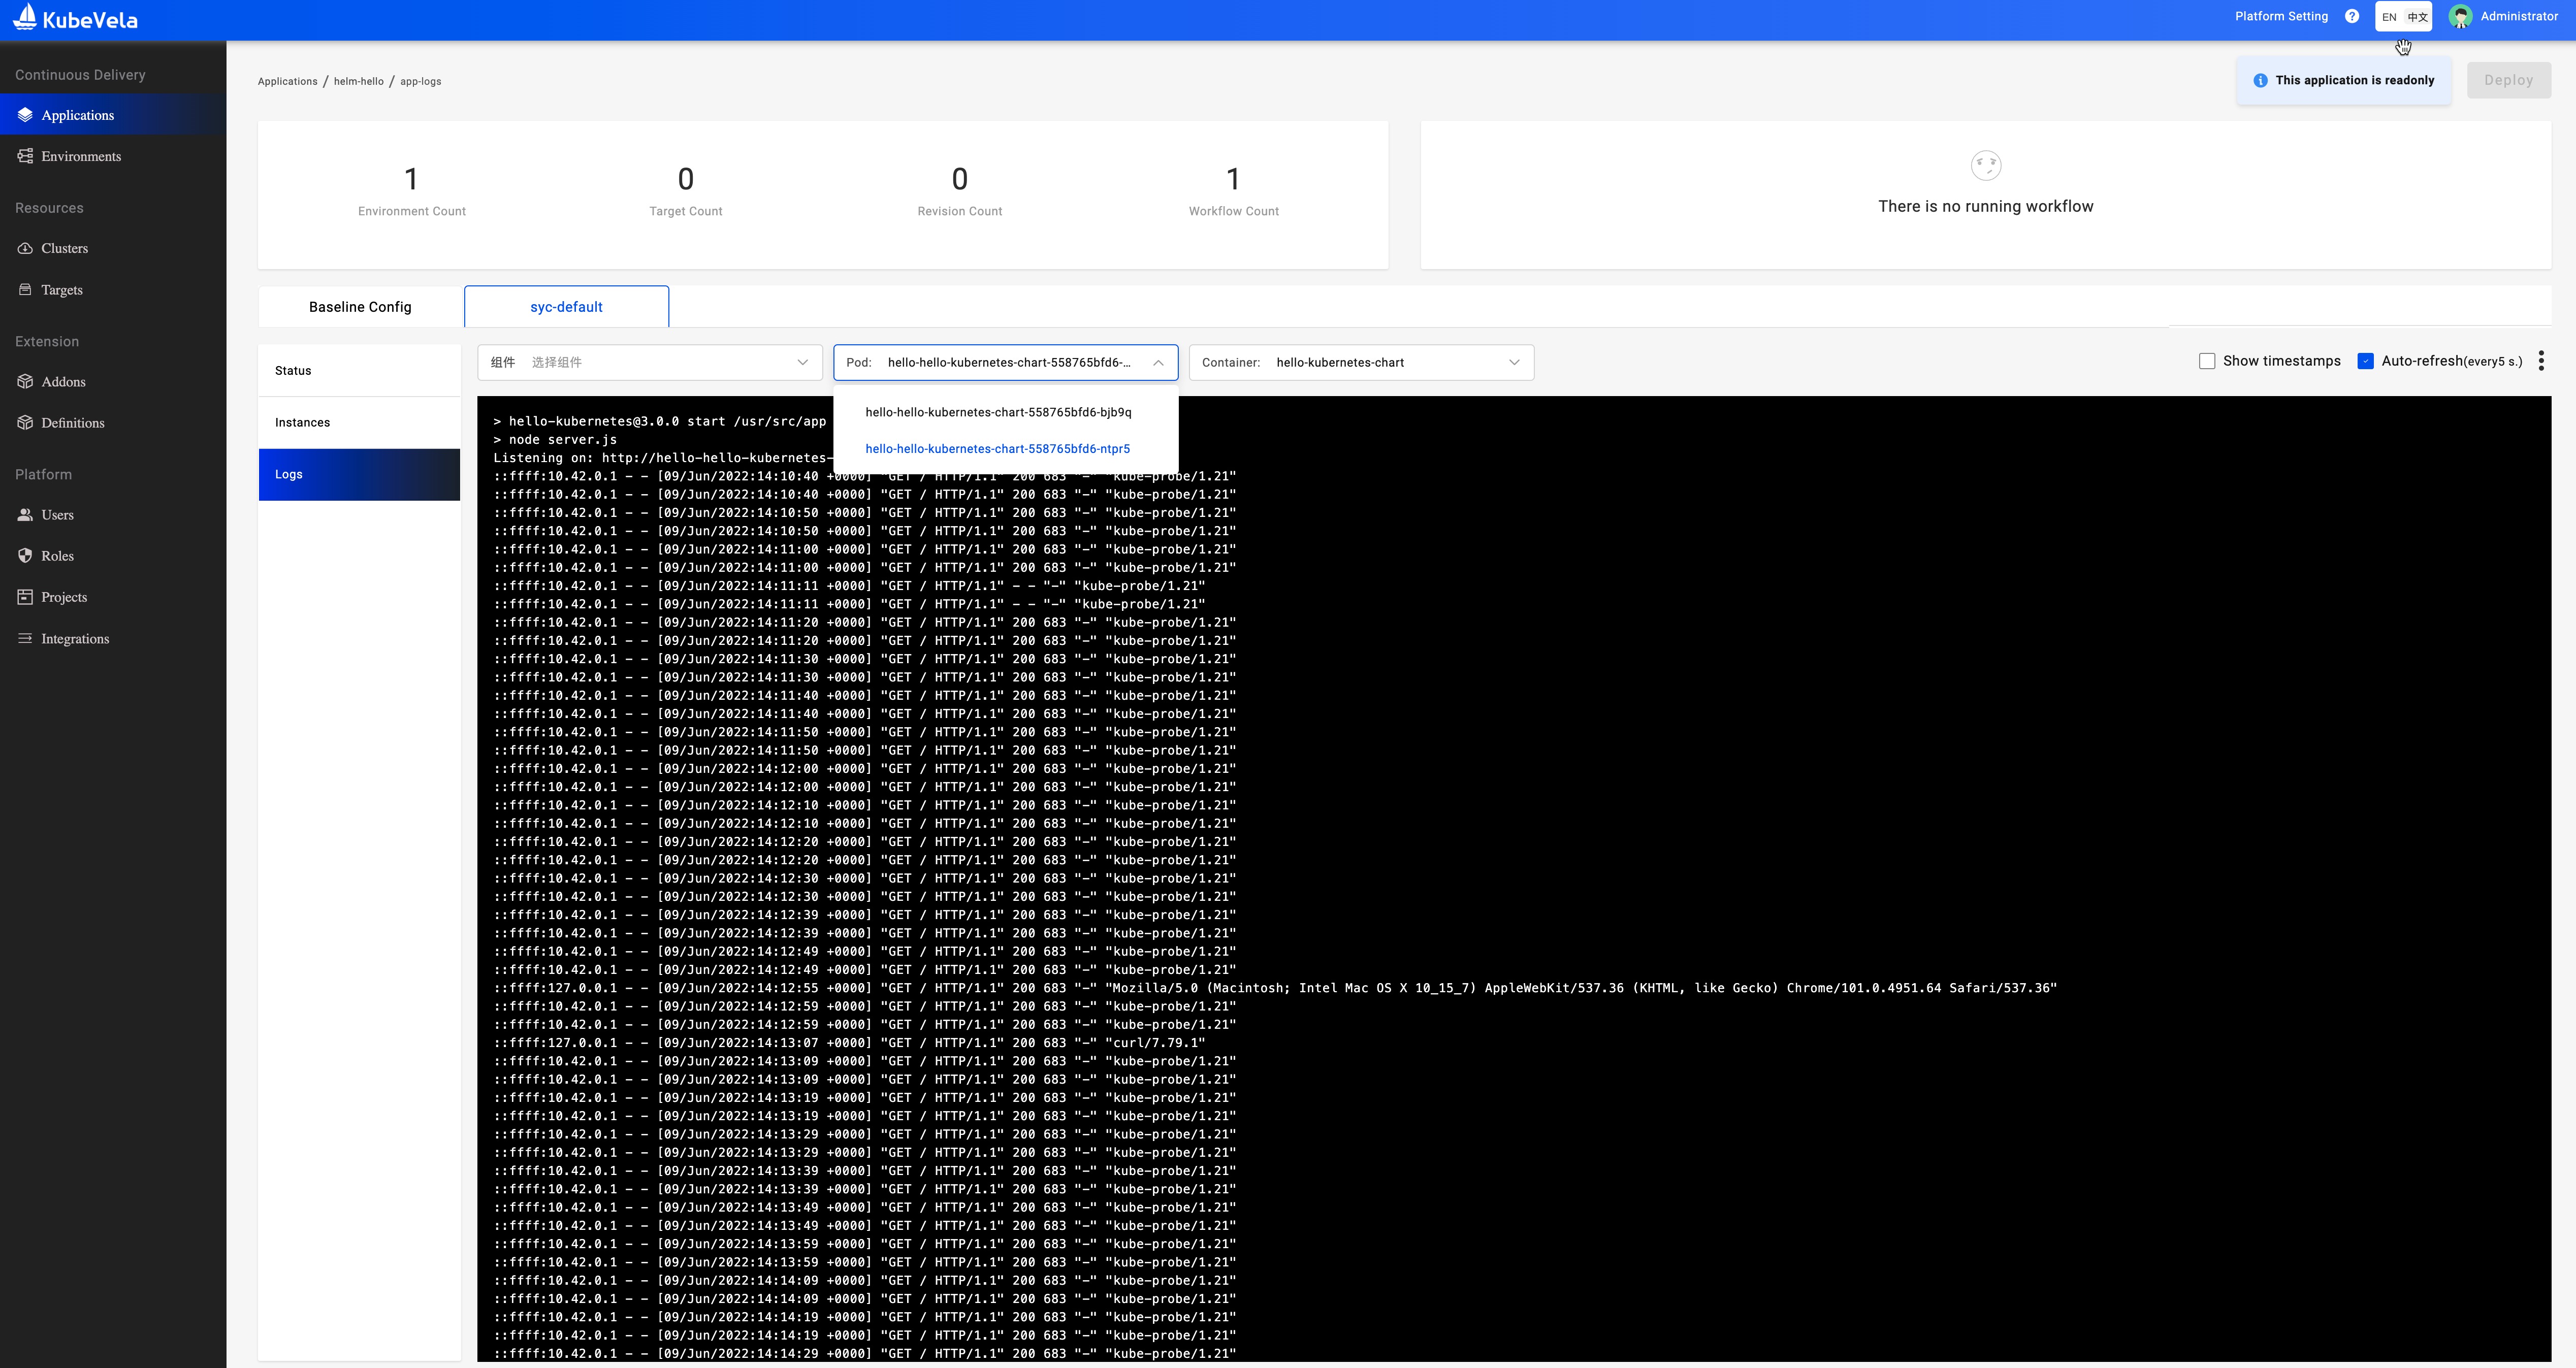Disable the Auto-refresh checkbox
The image size is (2576, 1368).
click(2365, 361)
